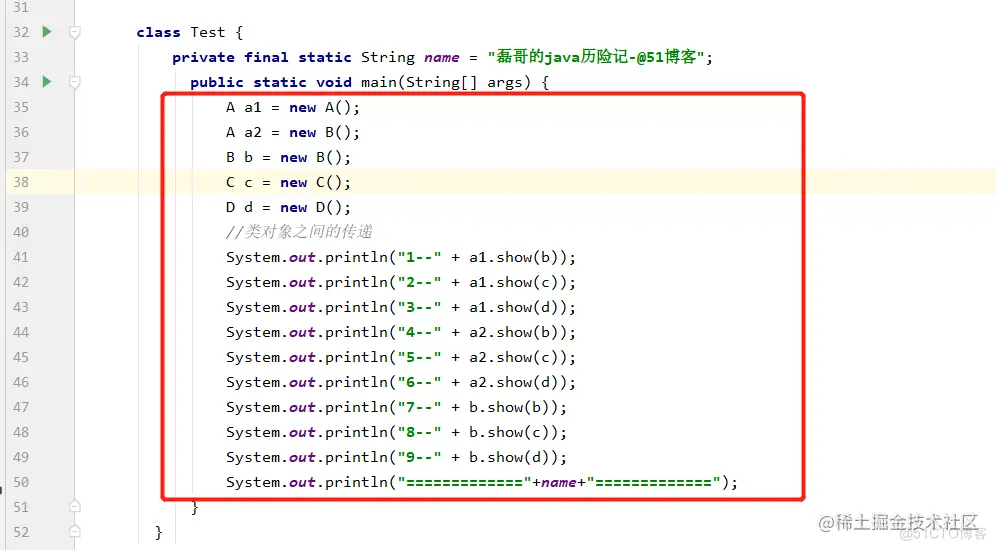Click the println line with "8--" b.show(c)

pyautogui.click(x=396, y=432)
